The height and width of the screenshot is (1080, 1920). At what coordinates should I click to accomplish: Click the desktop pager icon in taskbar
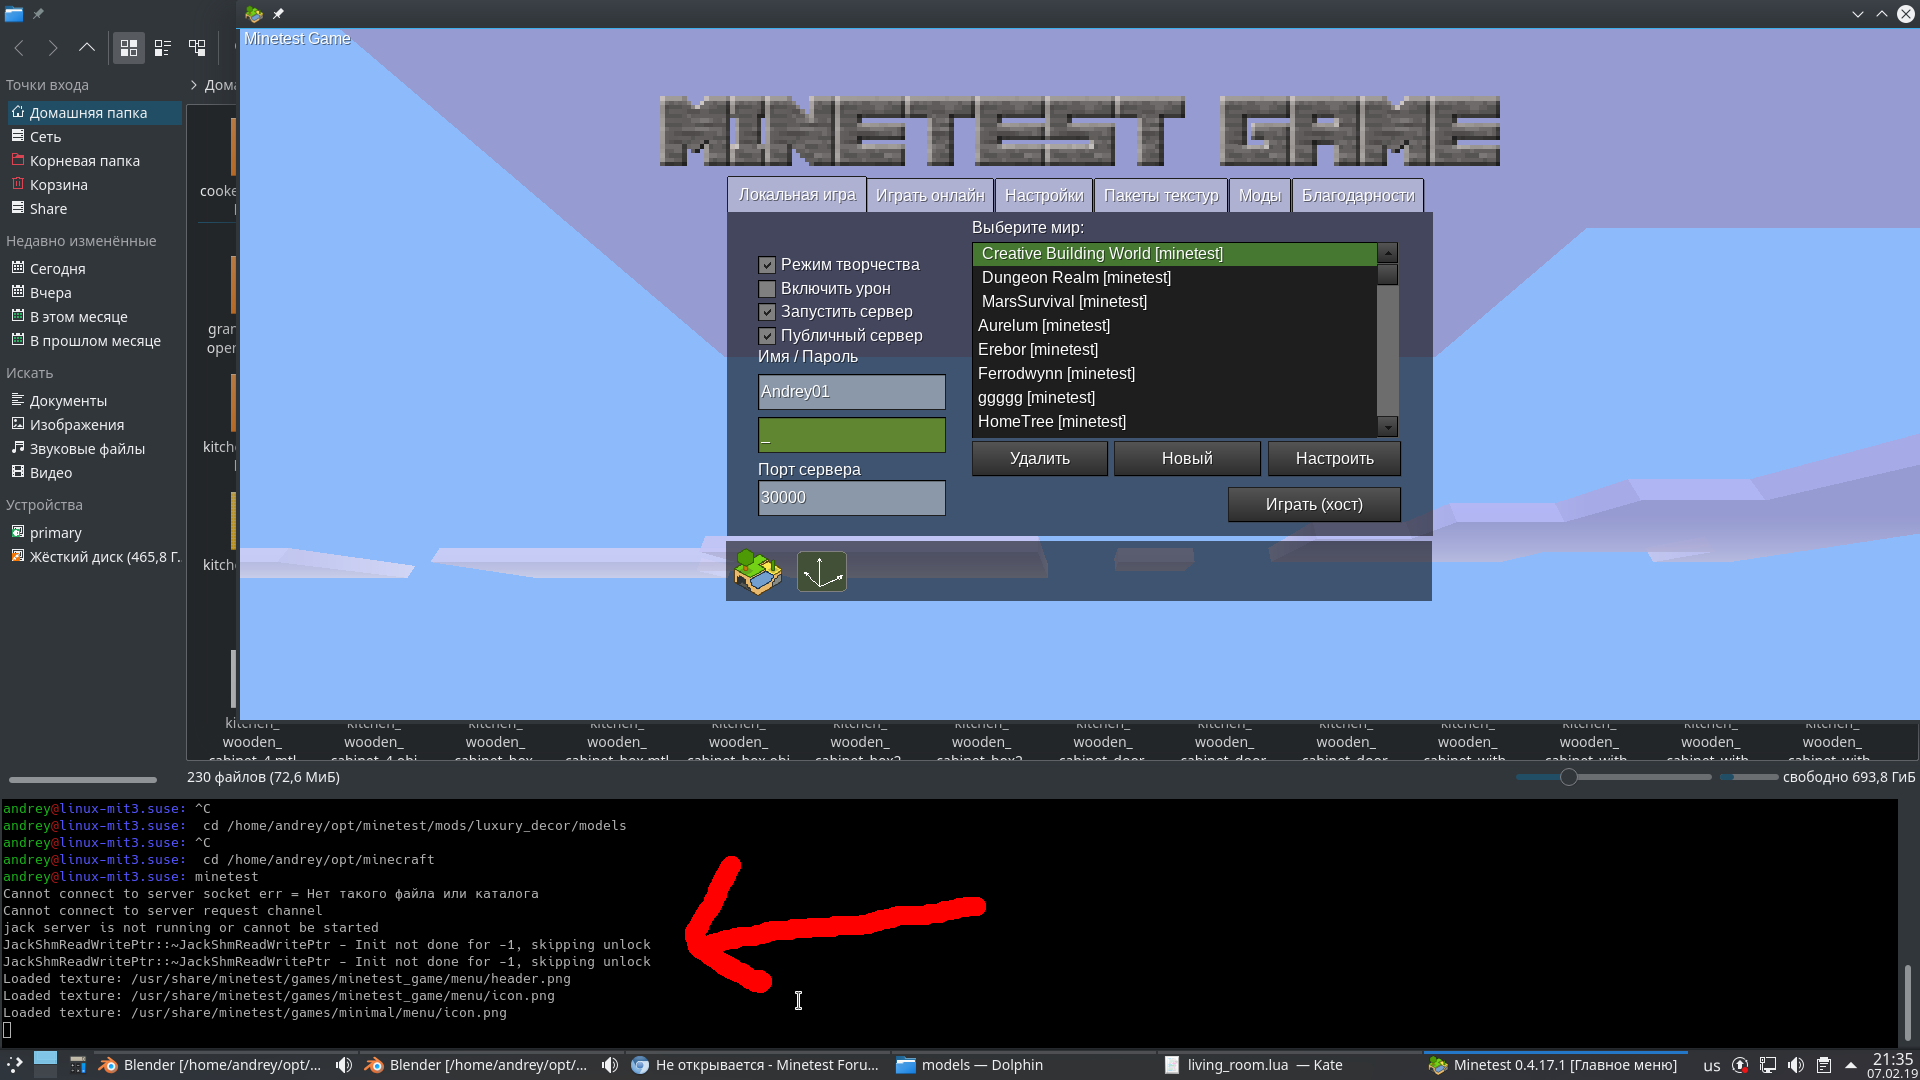tap(45, 1064)
